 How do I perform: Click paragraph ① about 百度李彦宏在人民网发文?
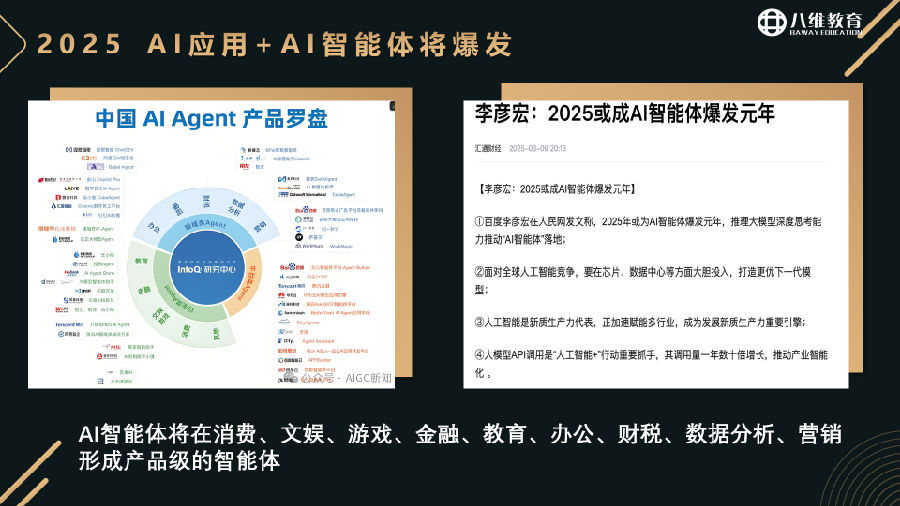648,231
